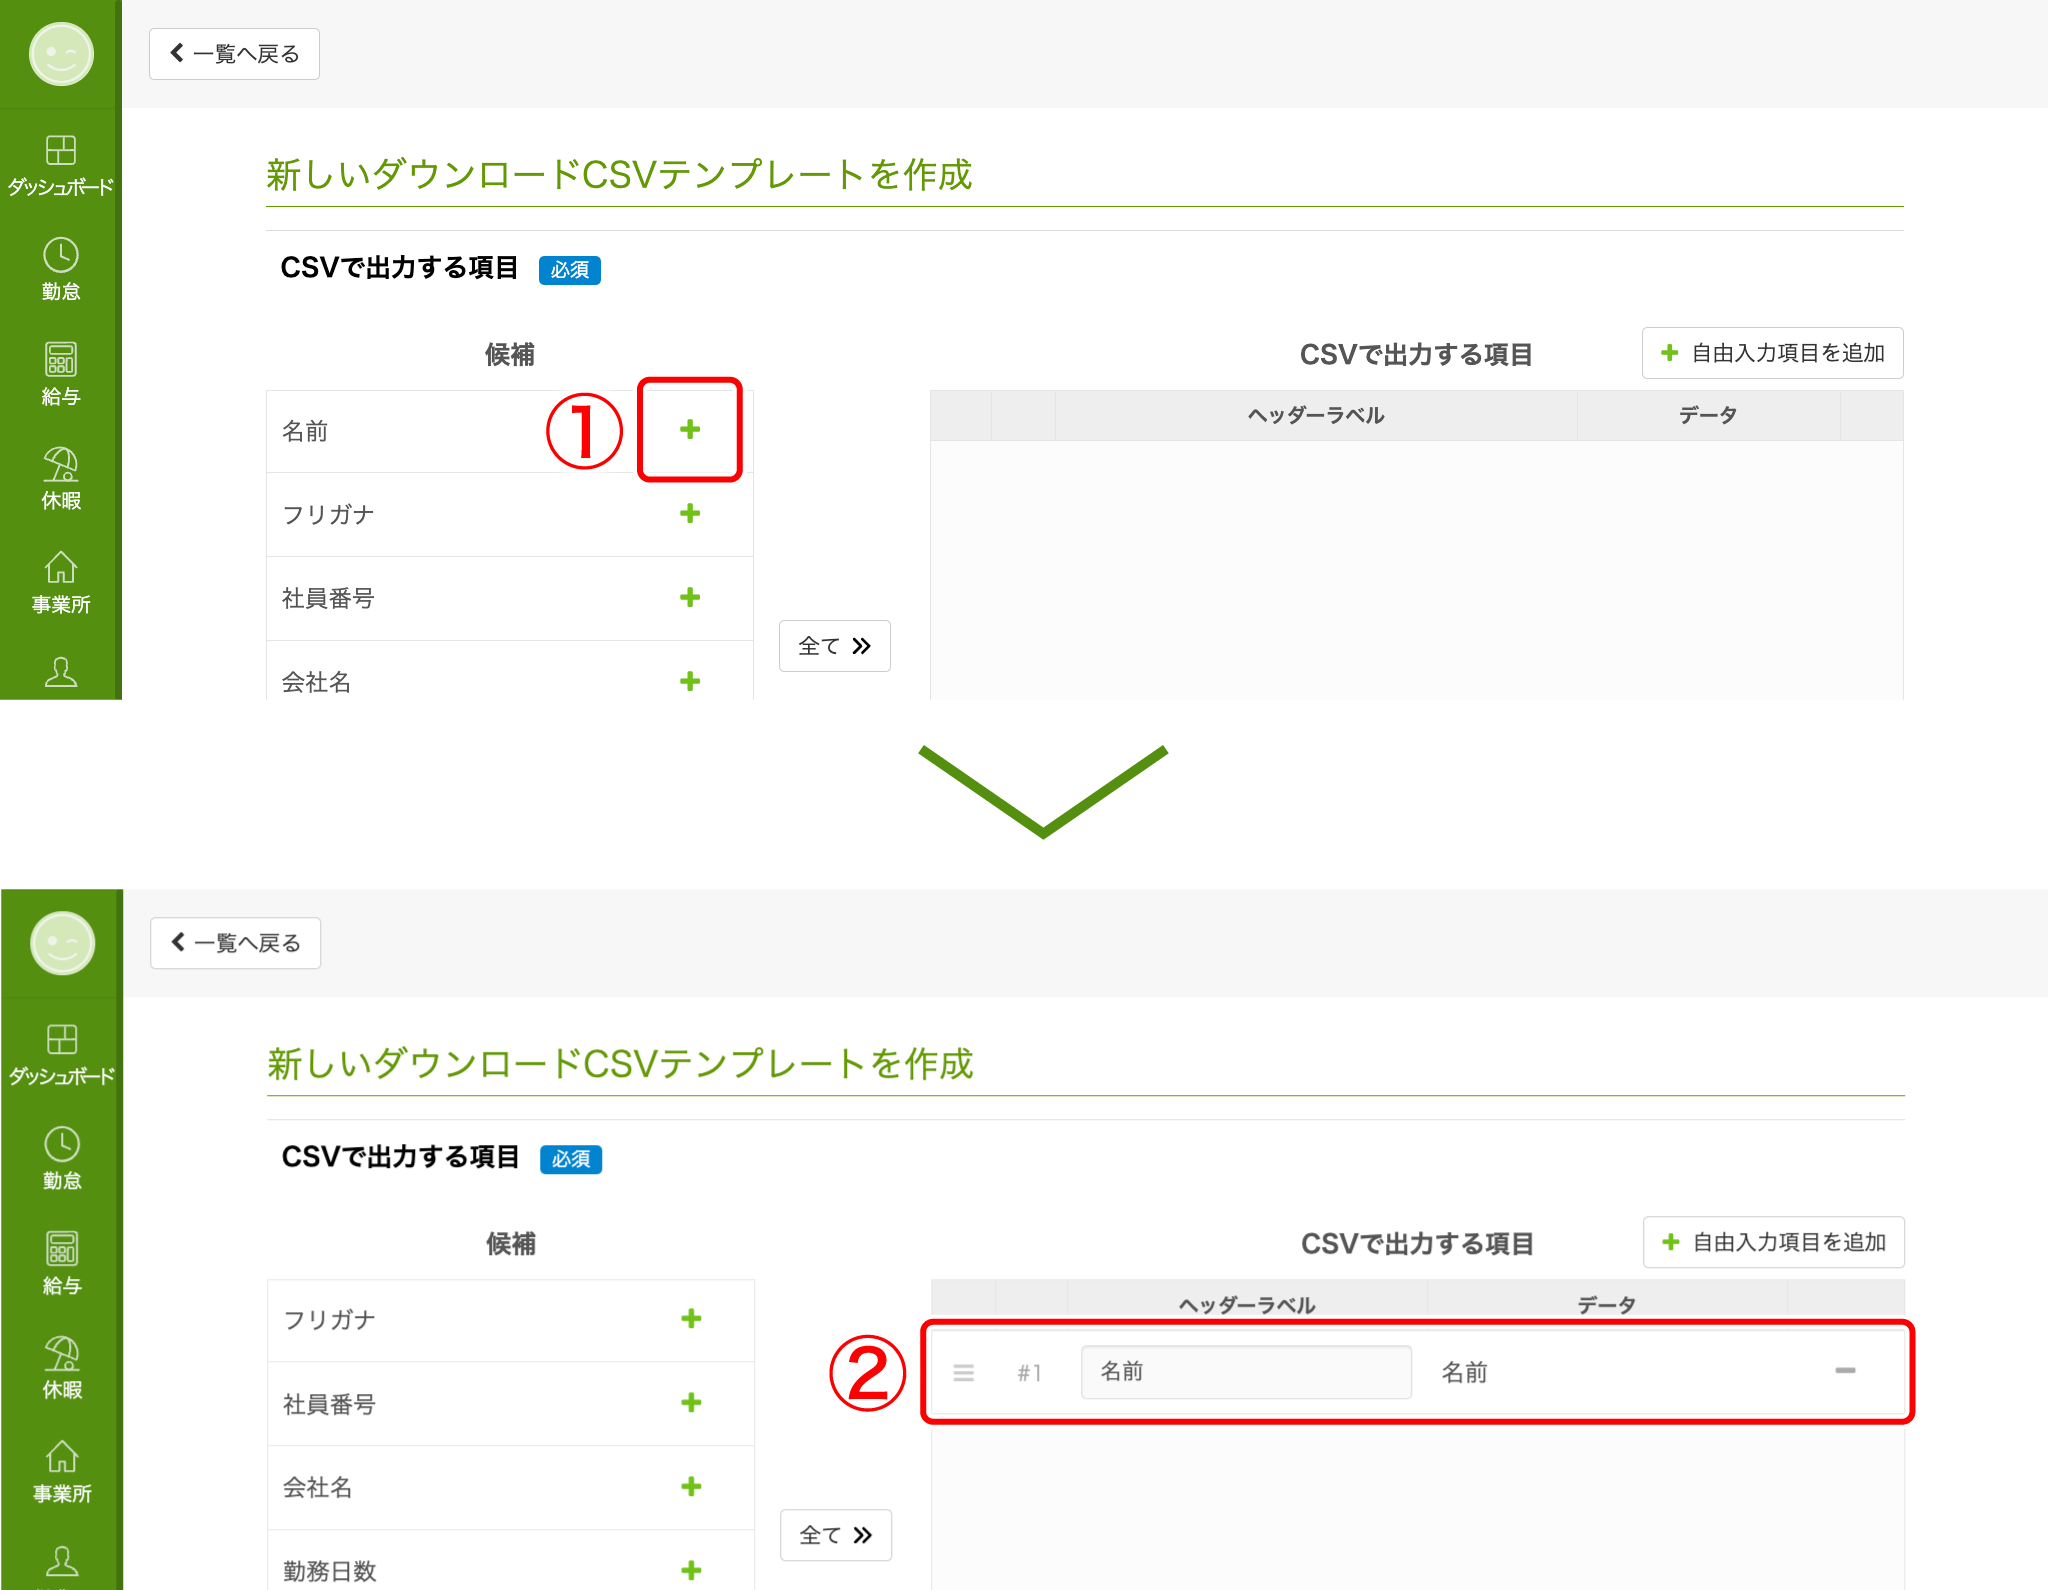Screen dimensions: 2048x1590
Task: Add 勤務日数 with its plus icon in the bottom panel
Action: click(691, 1570)
